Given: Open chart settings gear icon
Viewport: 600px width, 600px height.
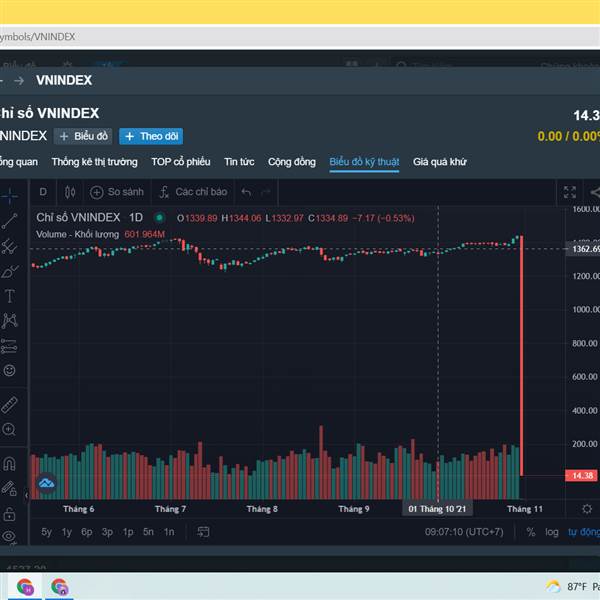Looking at the screenshot, I should 587,509.
